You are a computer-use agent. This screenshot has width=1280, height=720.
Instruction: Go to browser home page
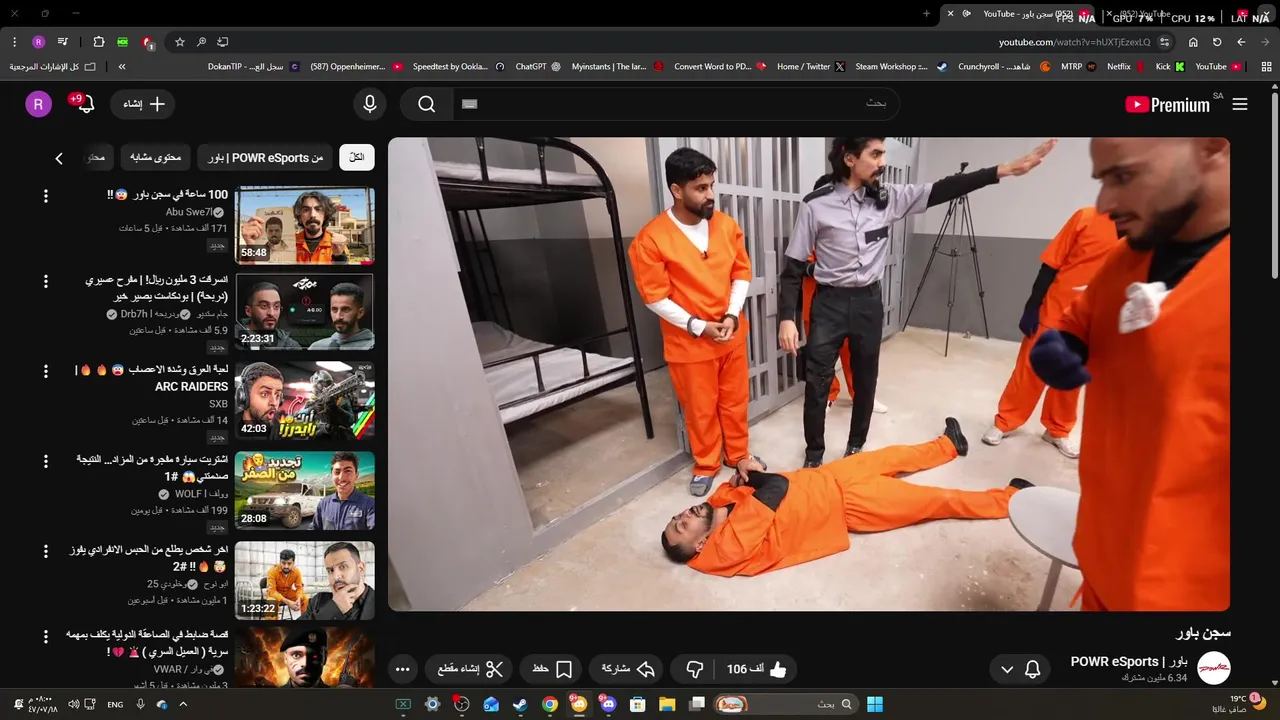coord(1193,42)
